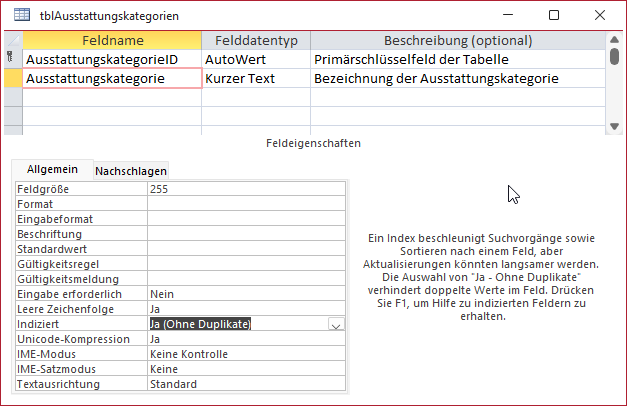Click the IME-Satzmodus value Keine
Image resolution: width=627 pixels, height=406 pixels.
coord(246,369)
